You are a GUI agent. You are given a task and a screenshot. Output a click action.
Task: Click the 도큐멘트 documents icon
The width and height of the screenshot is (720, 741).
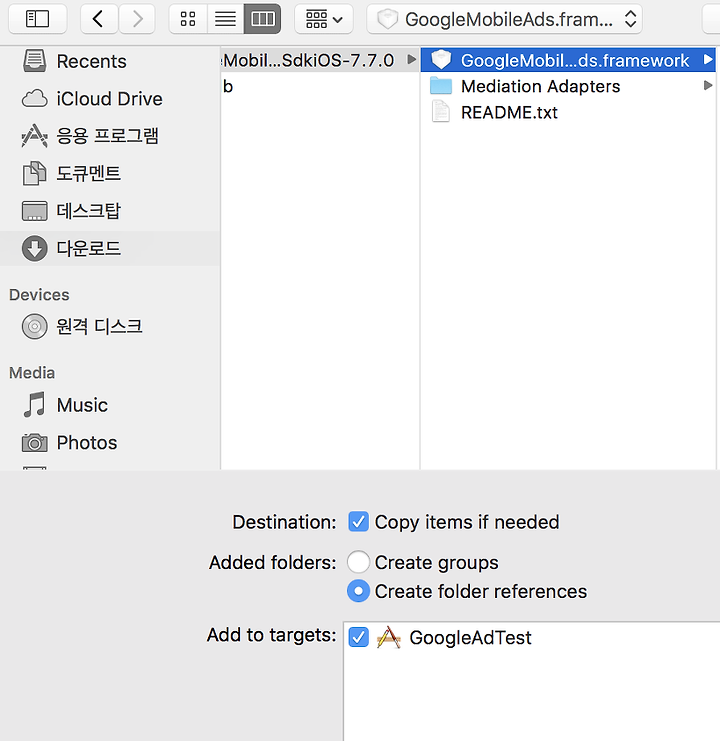(34, 173)
